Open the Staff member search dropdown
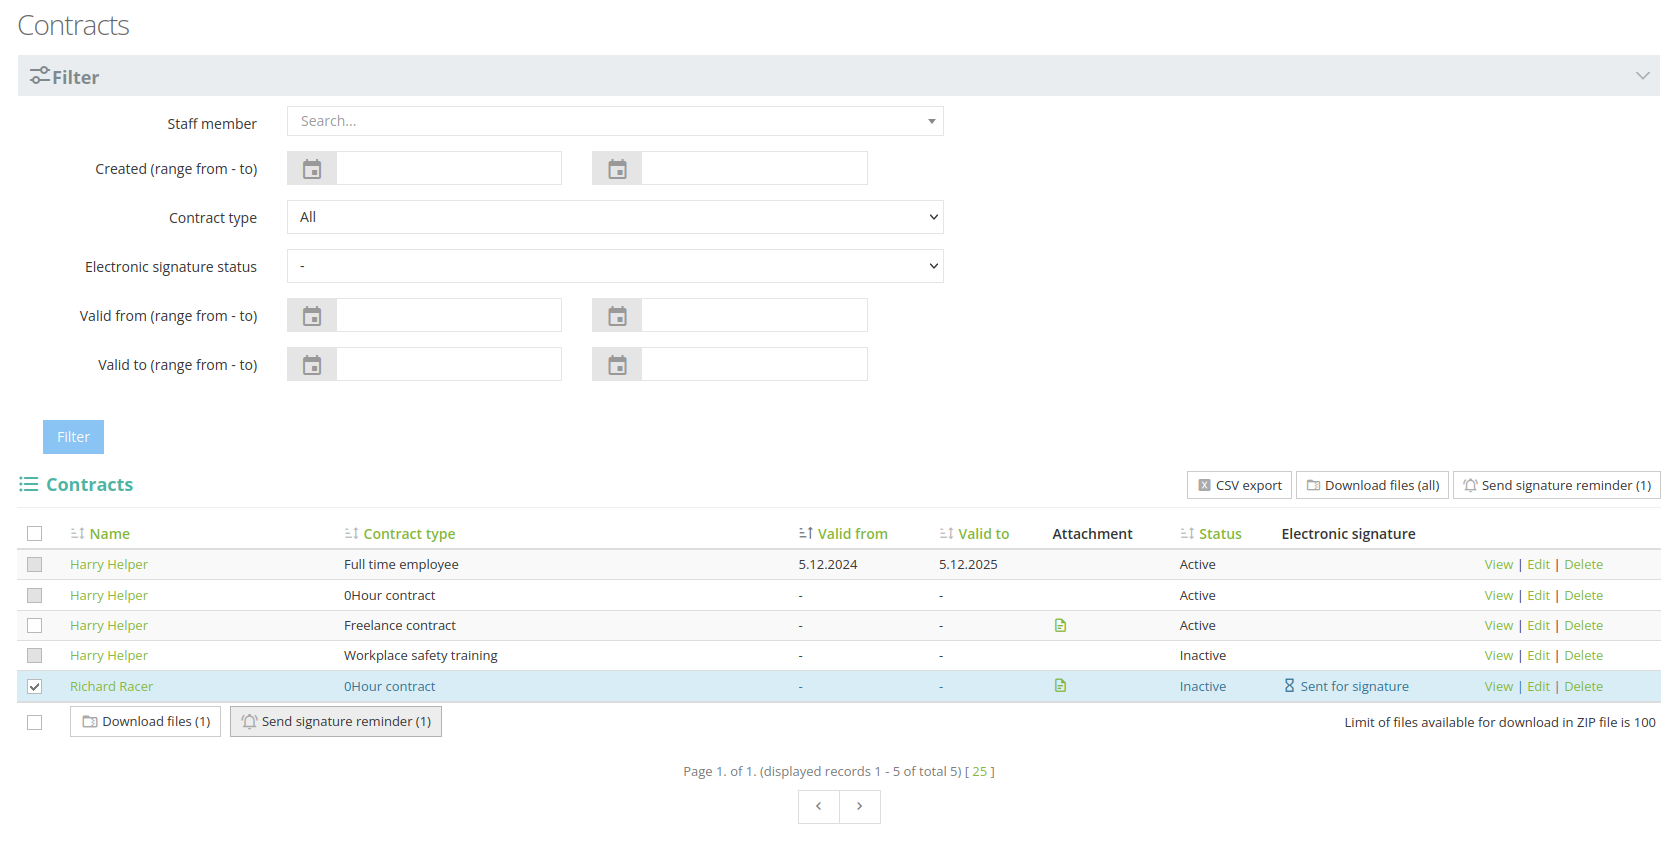This screenshot has height=851, width=1680. tap(615, 121)
